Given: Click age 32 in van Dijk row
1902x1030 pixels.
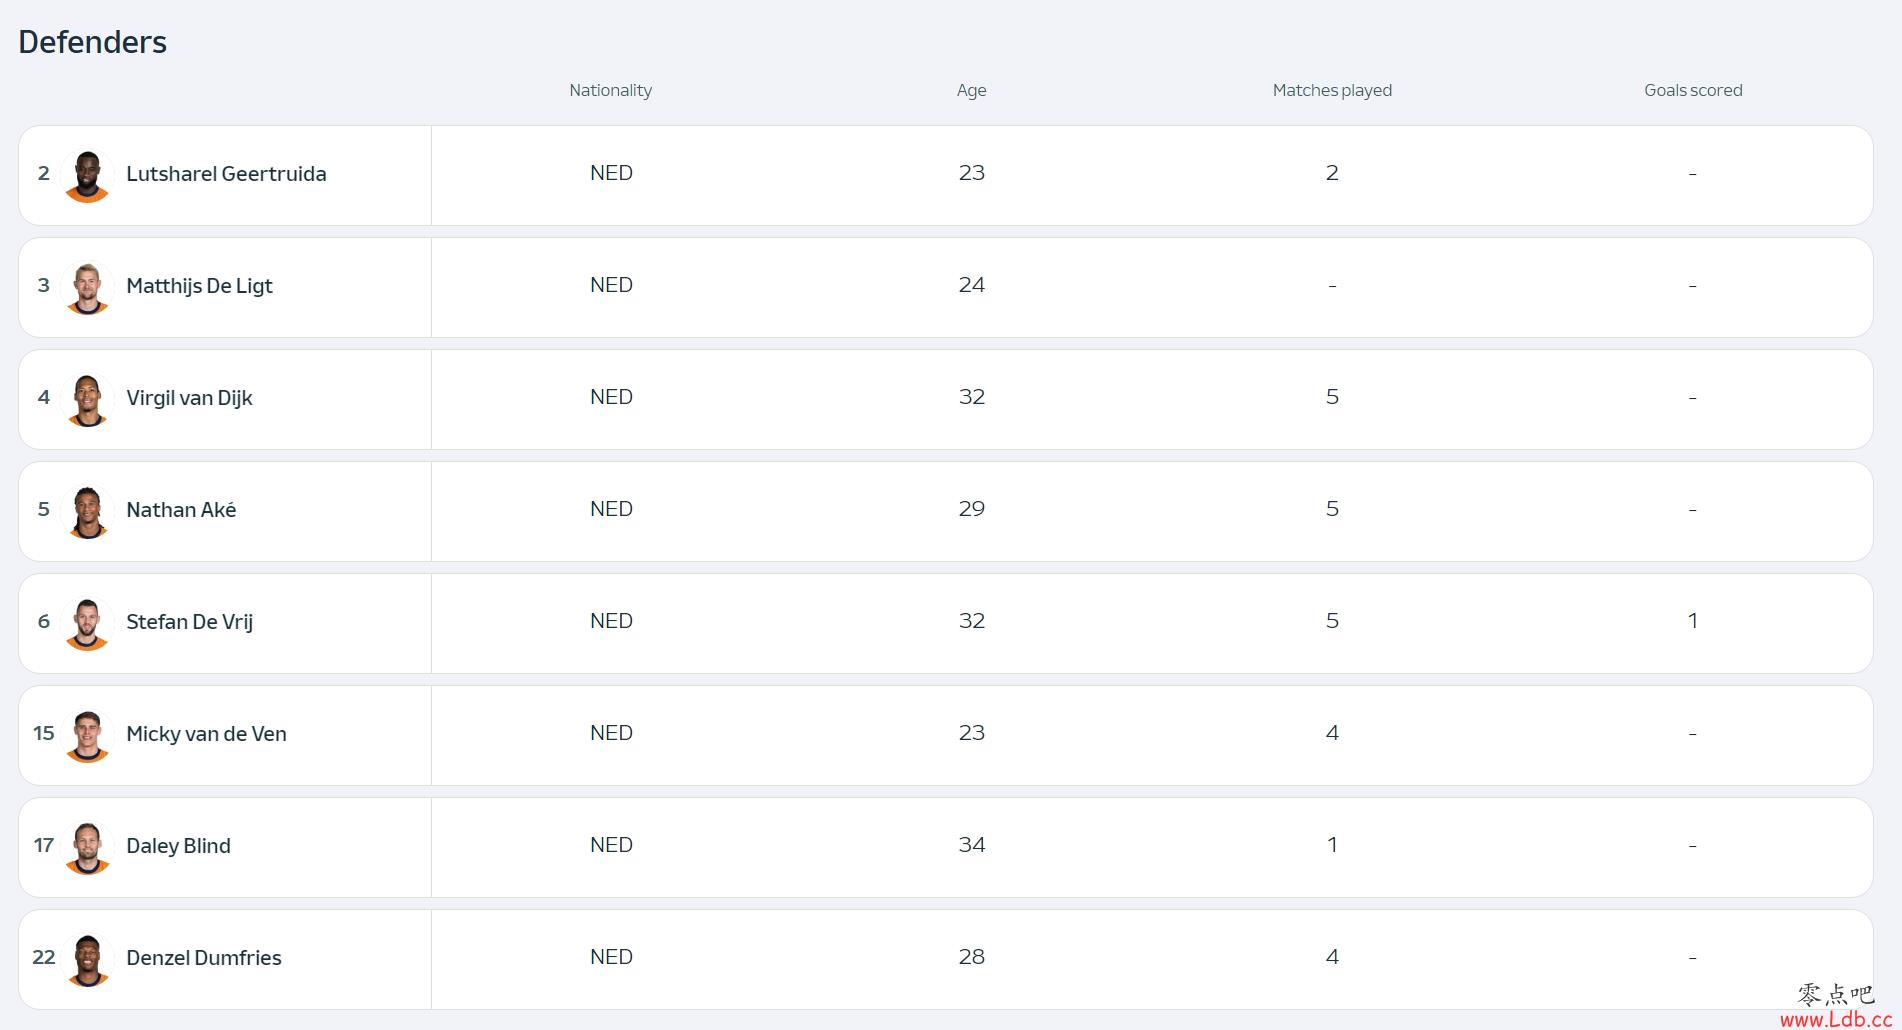Looking at the screenshot, I should coord(972,397).
